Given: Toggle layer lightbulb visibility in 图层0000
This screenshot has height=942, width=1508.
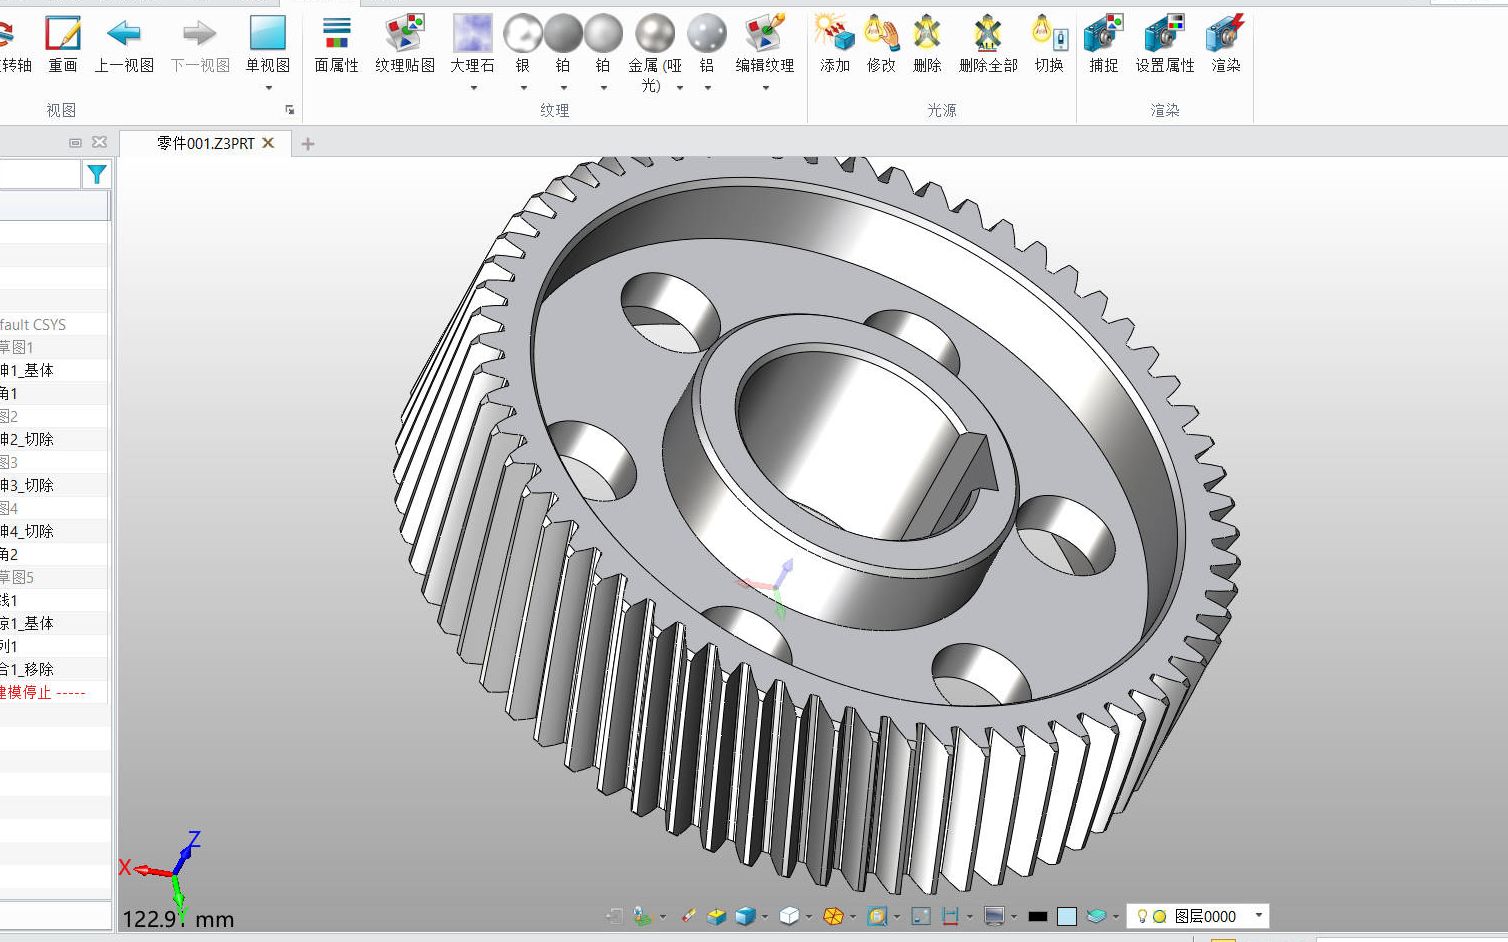Looking at the screenshot, I should point(1142,916).
